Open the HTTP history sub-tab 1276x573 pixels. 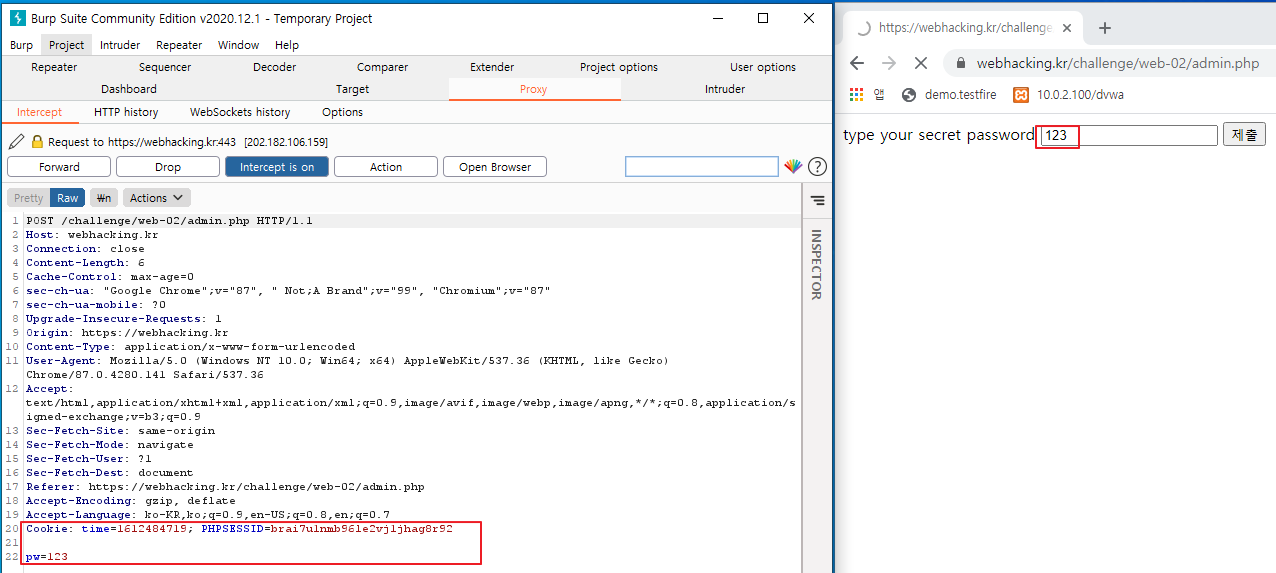[x=126, y=112]
